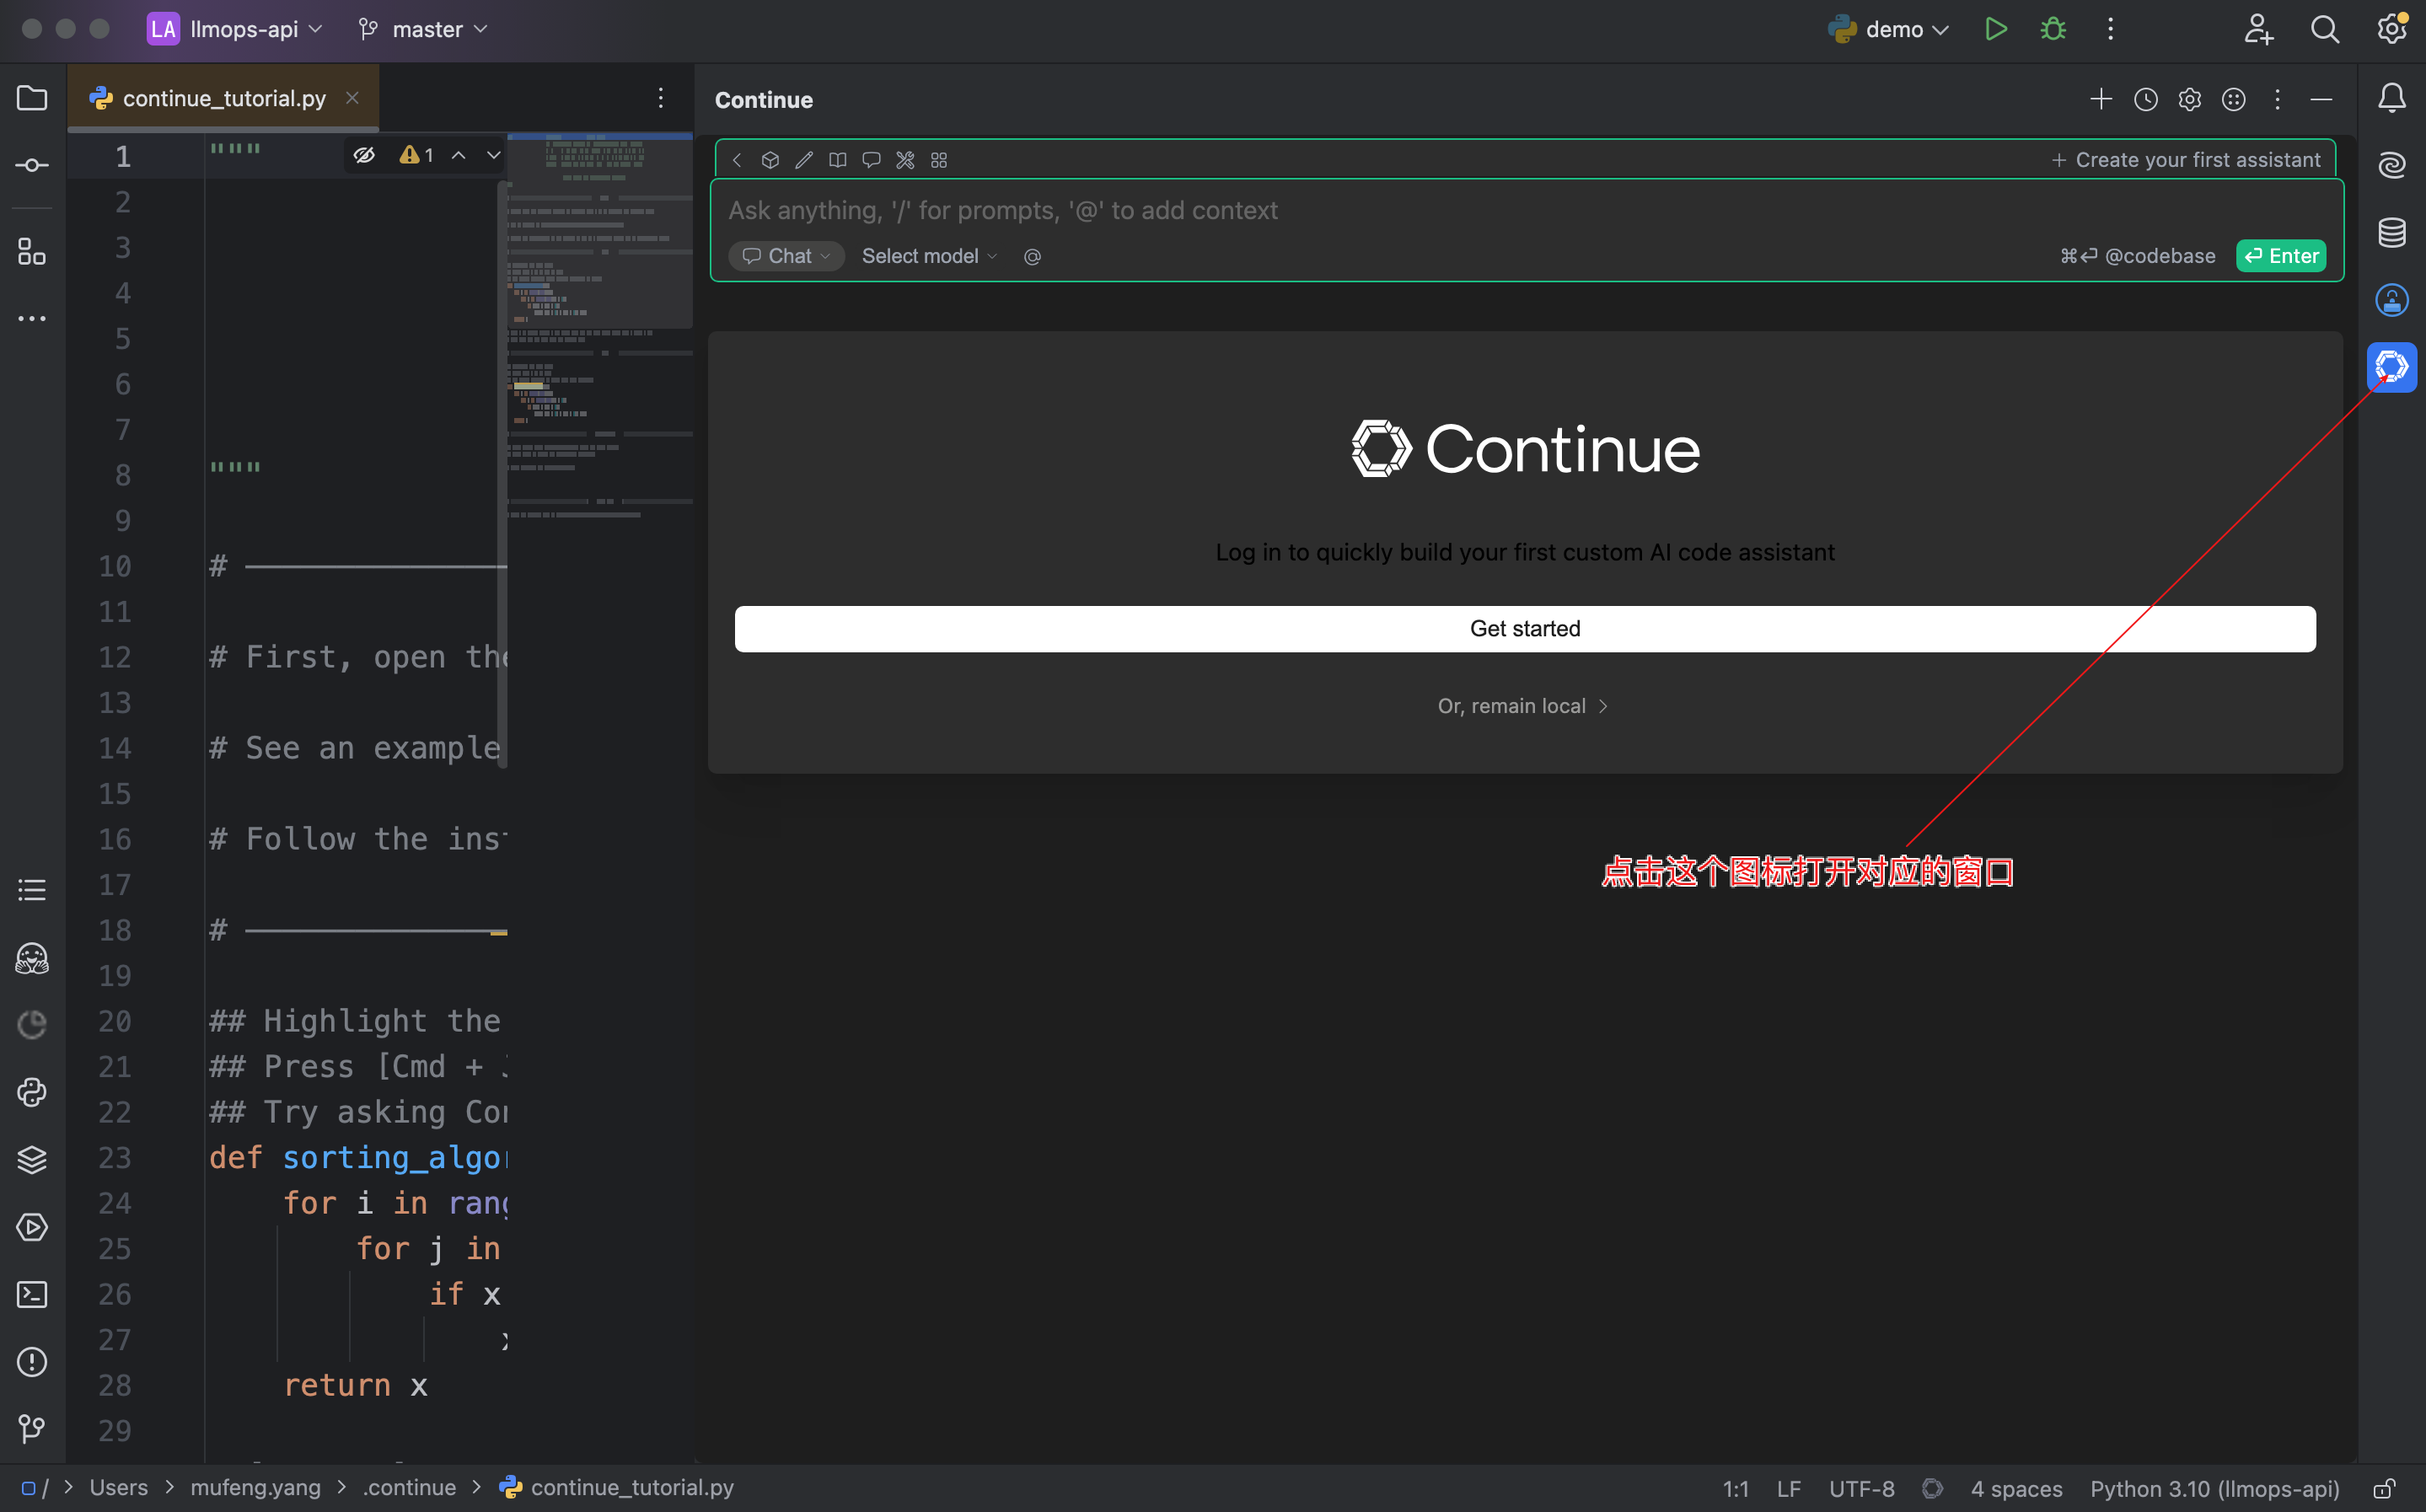Select the pencil Edit mode in Continue toolbar
This screenshot has height=1512, width=2426.
tap(803, 160)
